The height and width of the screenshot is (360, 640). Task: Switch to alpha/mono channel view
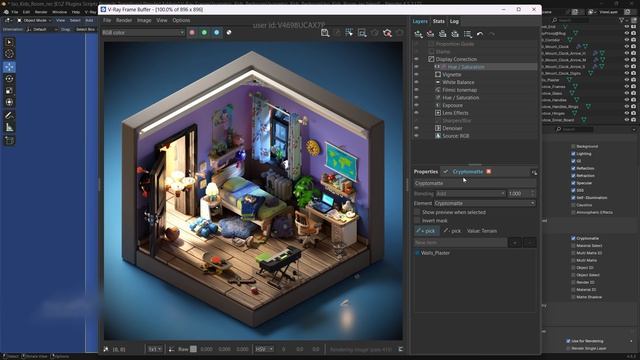pyautogui.click(x=229, y=33)
